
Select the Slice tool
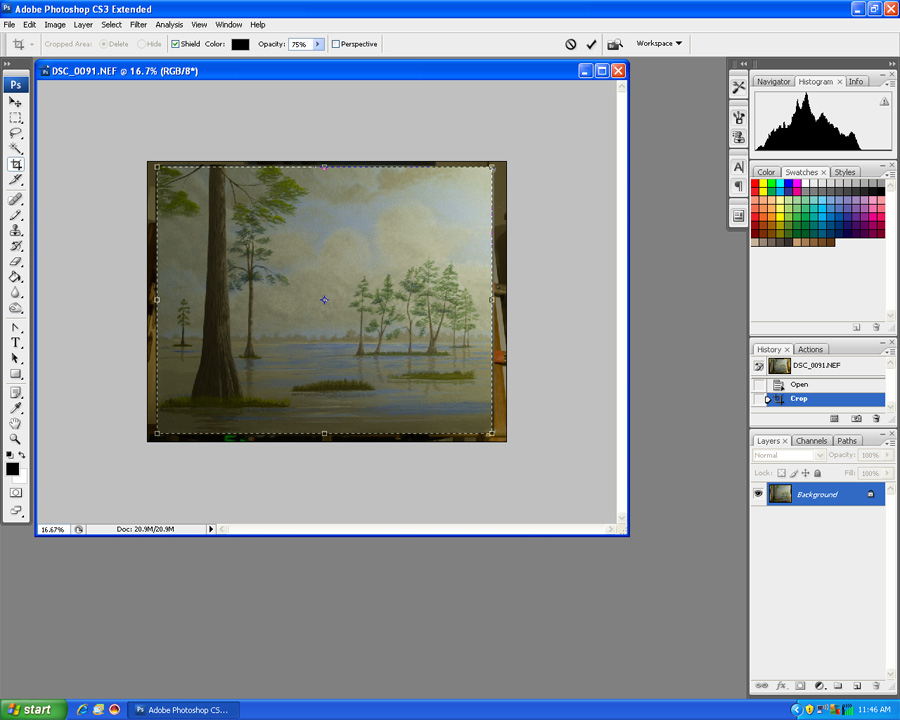15,180
